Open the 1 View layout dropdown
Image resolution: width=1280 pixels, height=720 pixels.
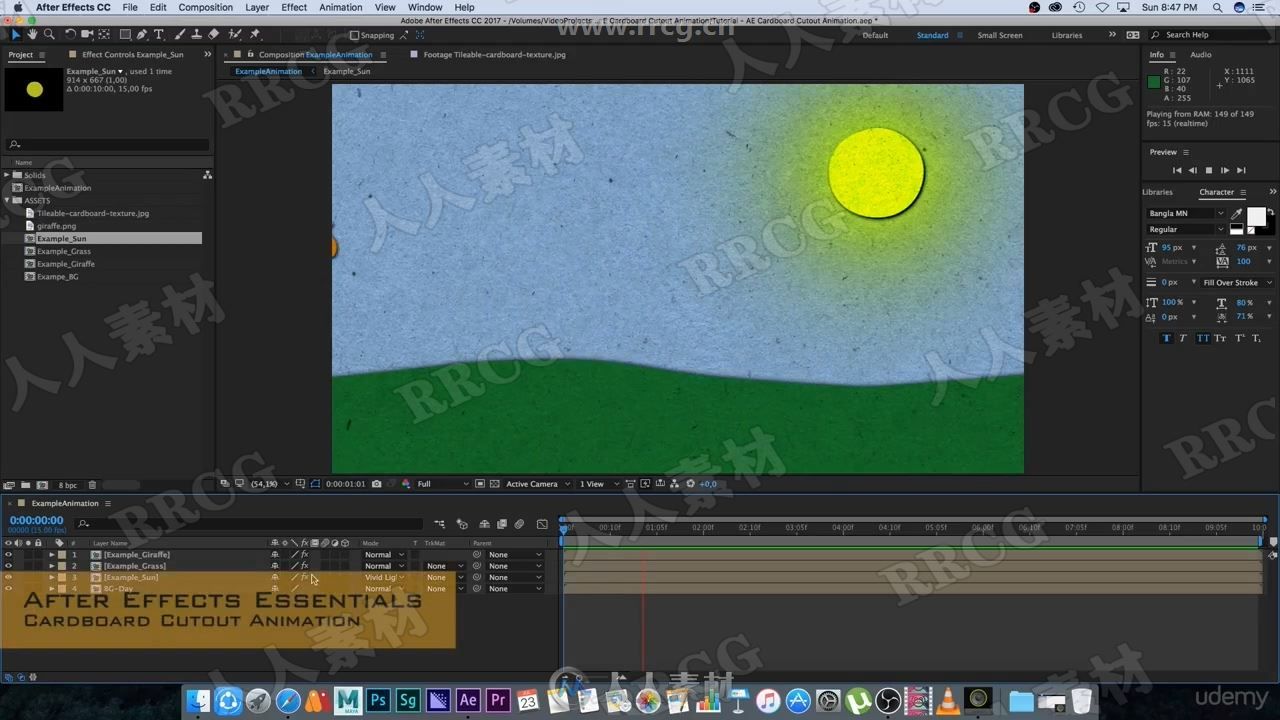tap(599, 484)
